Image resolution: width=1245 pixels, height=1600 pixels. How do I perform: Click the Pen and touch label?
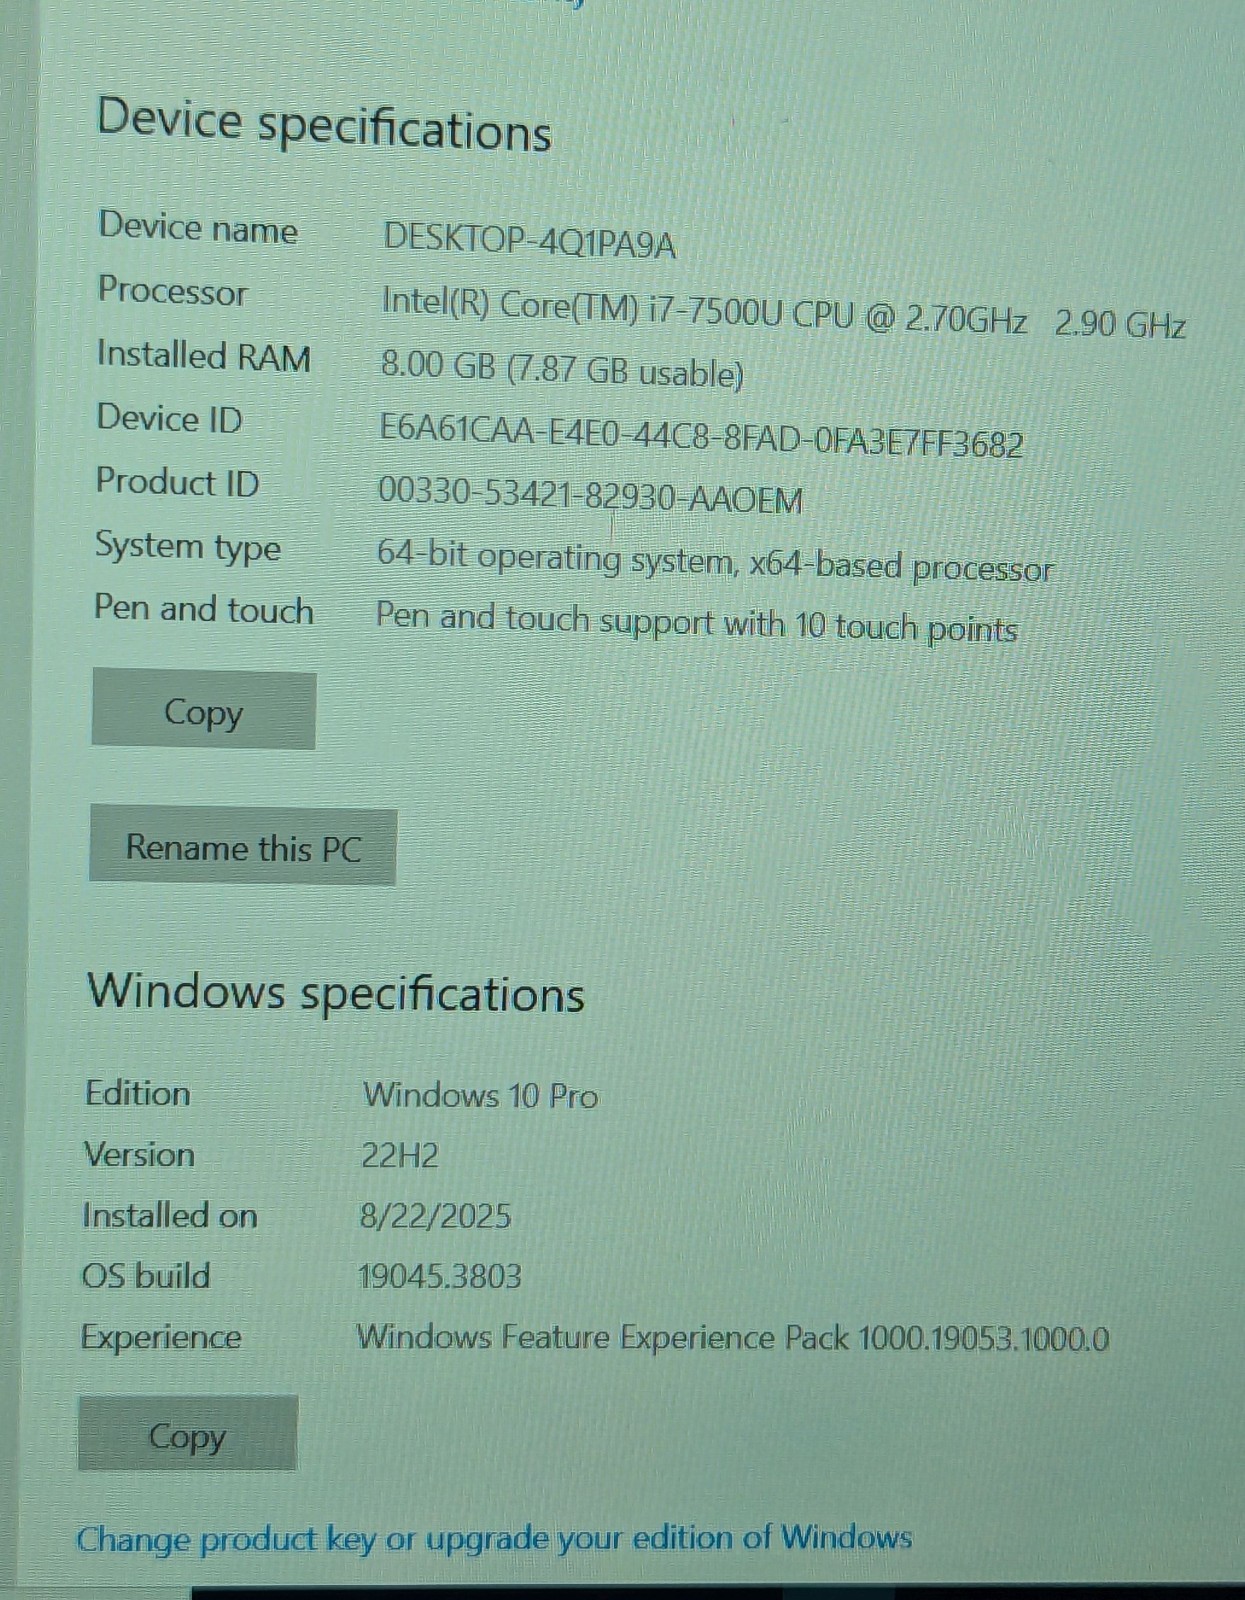(204, 609)
